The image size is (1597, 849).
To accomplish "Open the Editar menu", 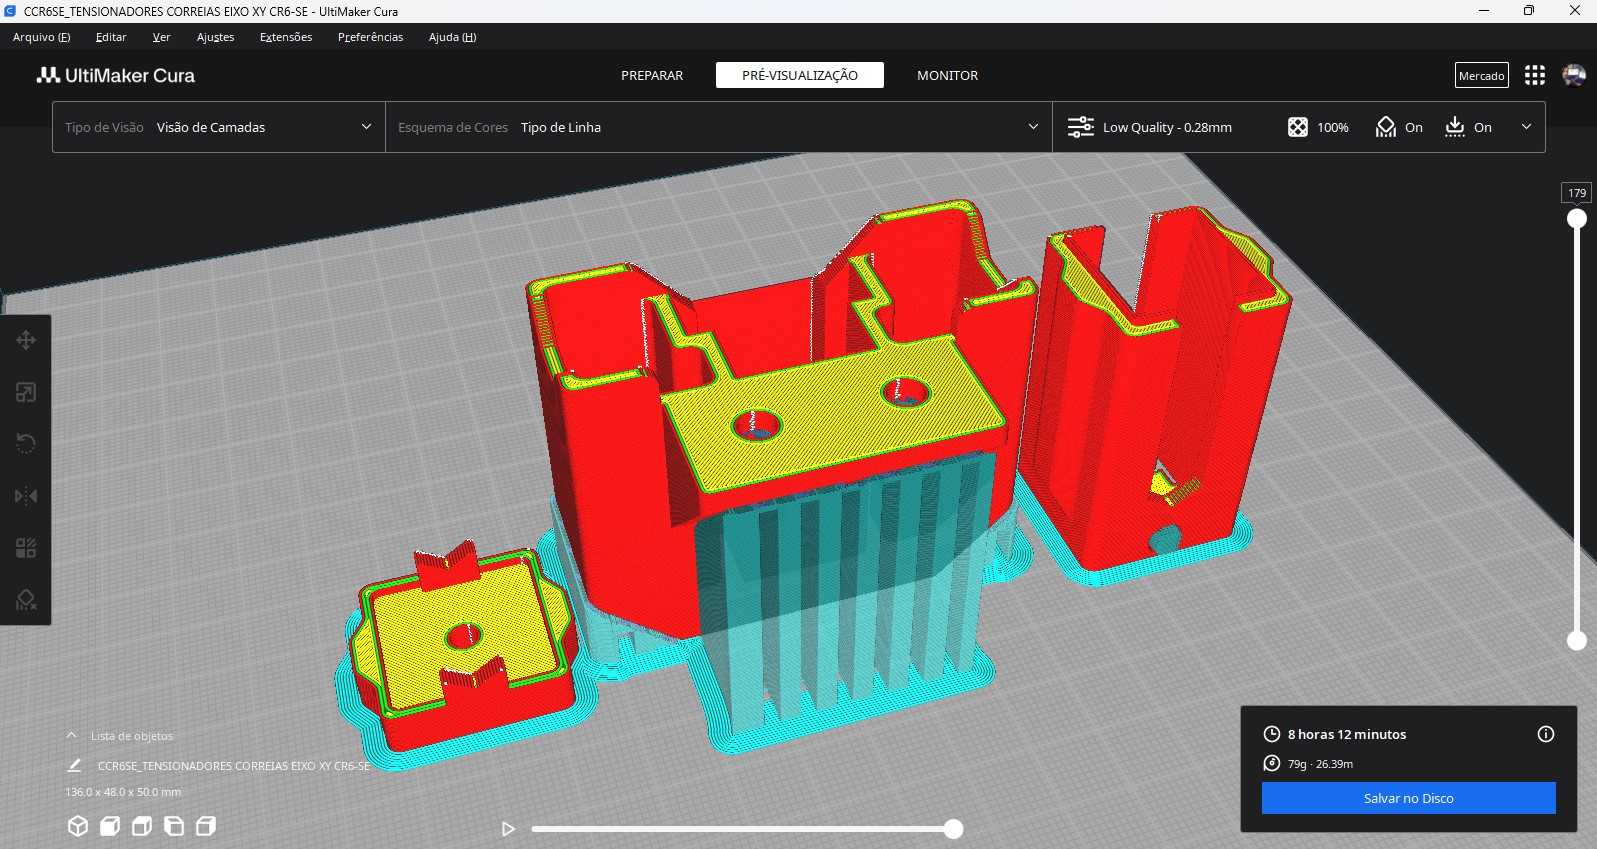I will tap(111, 37).
